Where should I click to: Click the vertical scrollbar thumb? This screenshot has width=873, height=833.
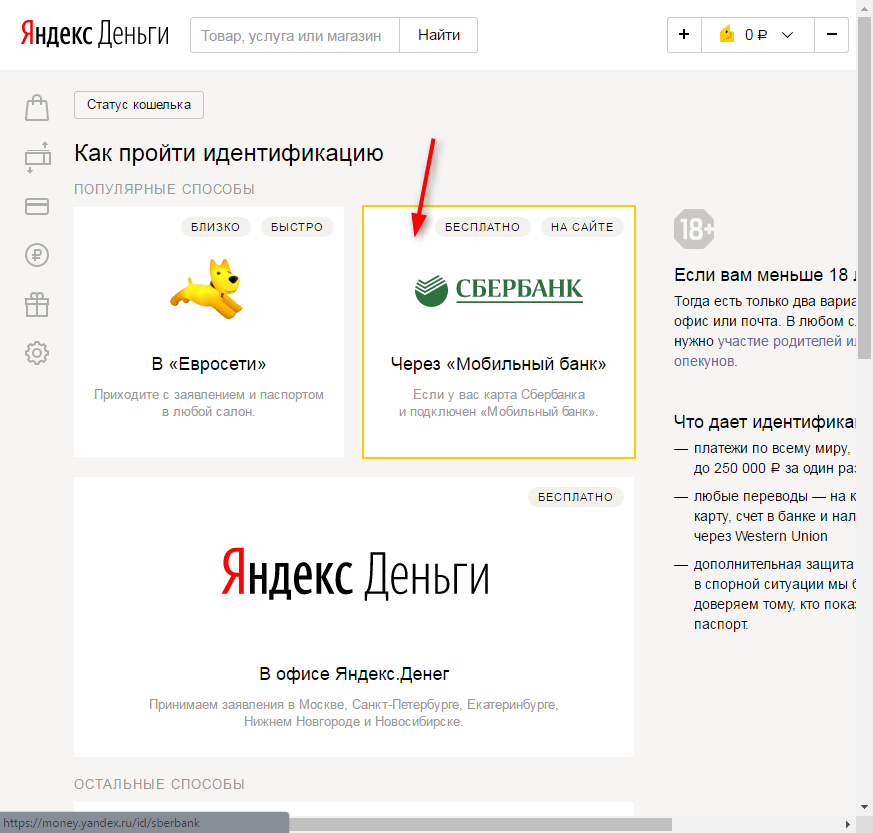tap(865, 200)
